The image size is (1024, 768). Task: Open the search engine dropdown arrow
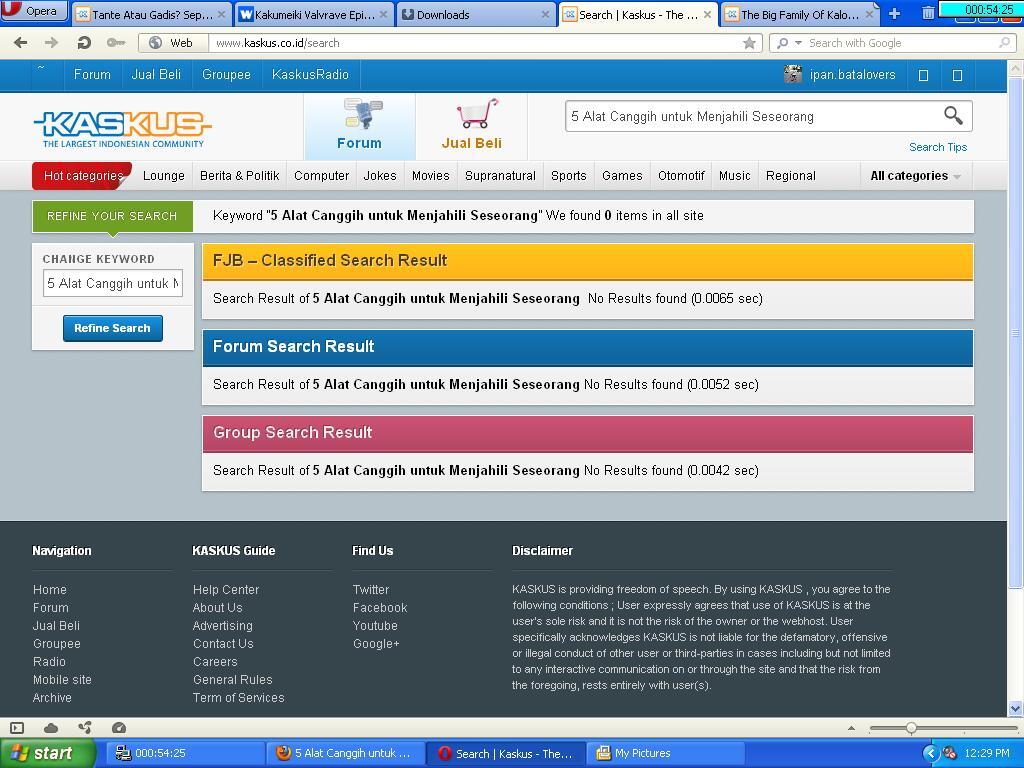click(x=798, y=43)
